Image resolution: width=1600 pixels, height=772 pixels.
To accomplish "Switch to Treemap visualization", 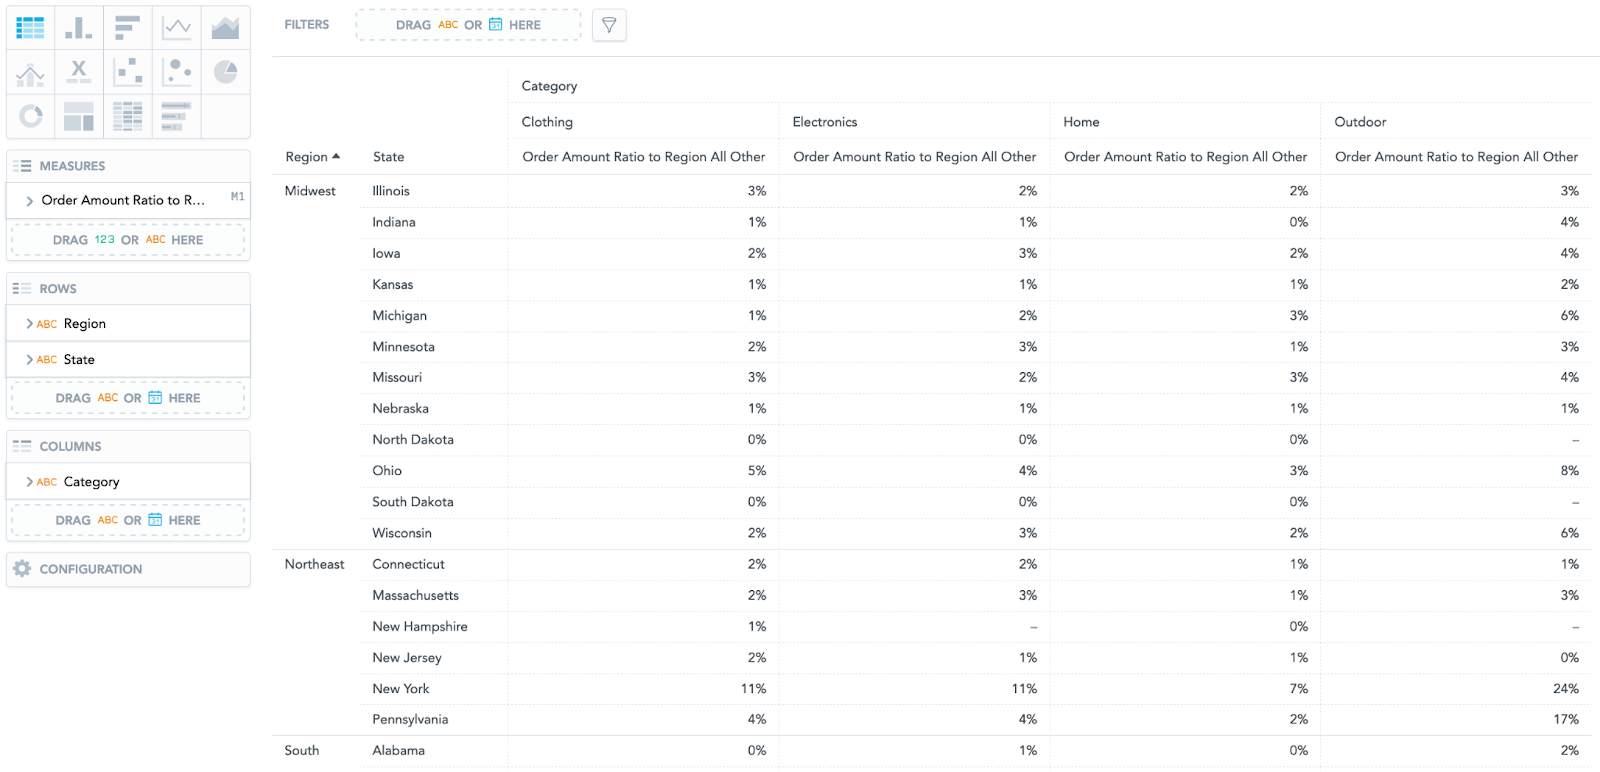I will click(79, 116).
